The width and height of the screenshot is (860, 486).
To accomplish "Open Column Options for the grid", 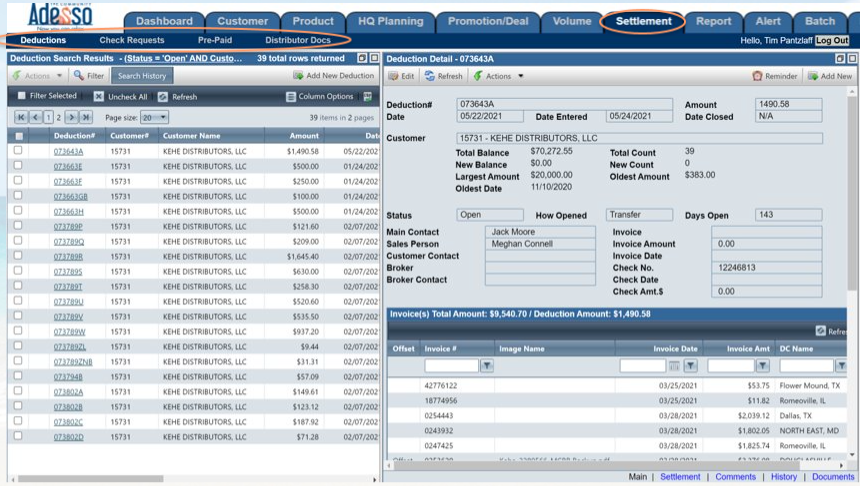I will click(x=291, y=97).
